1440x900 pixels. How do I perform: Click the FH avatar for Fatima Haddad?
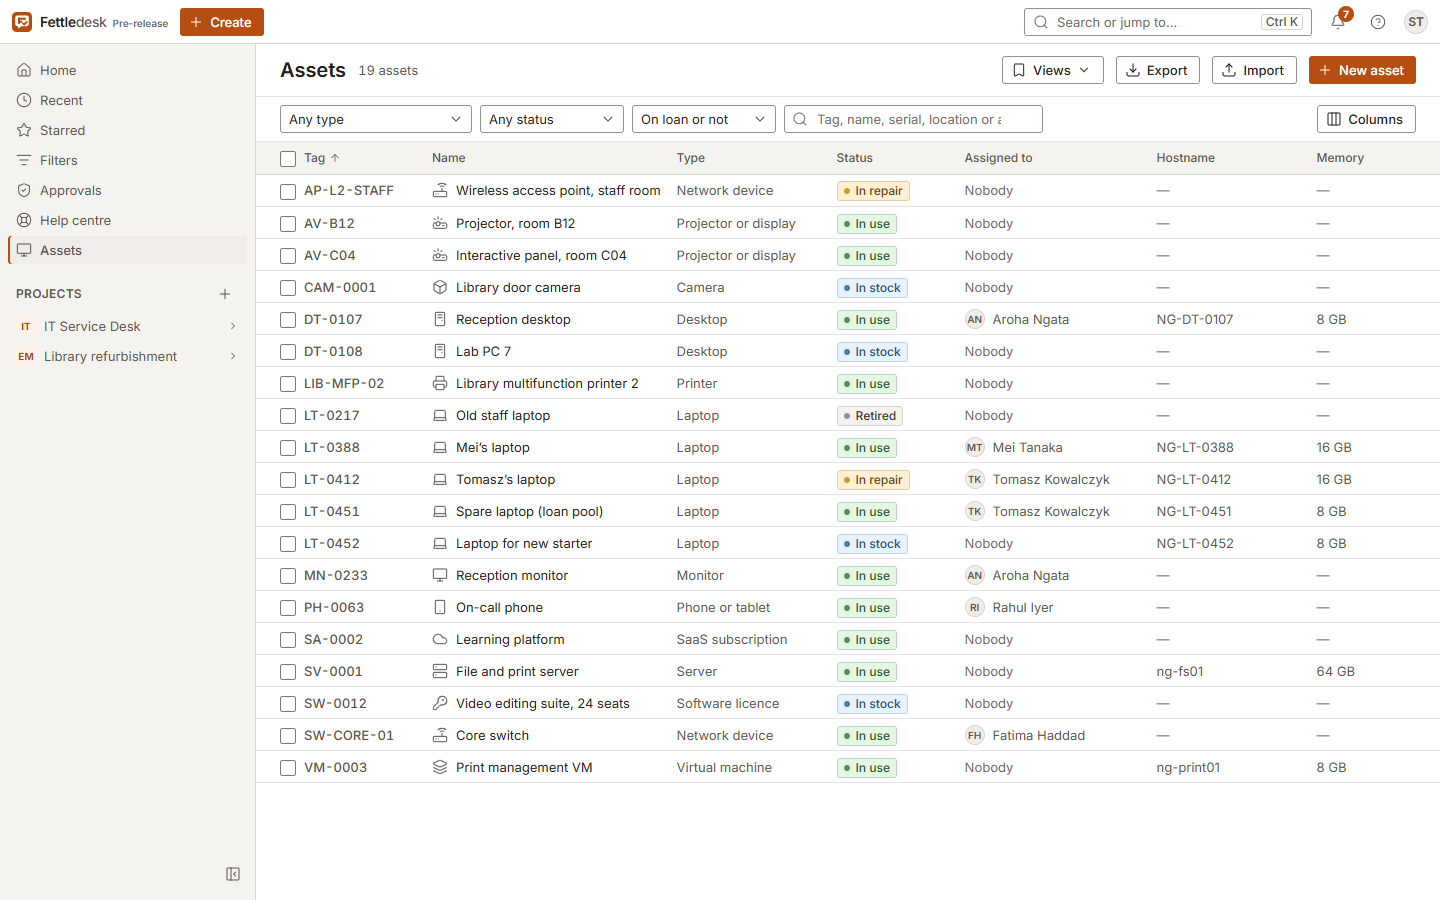pyautogui.click(x=975, y=735)
